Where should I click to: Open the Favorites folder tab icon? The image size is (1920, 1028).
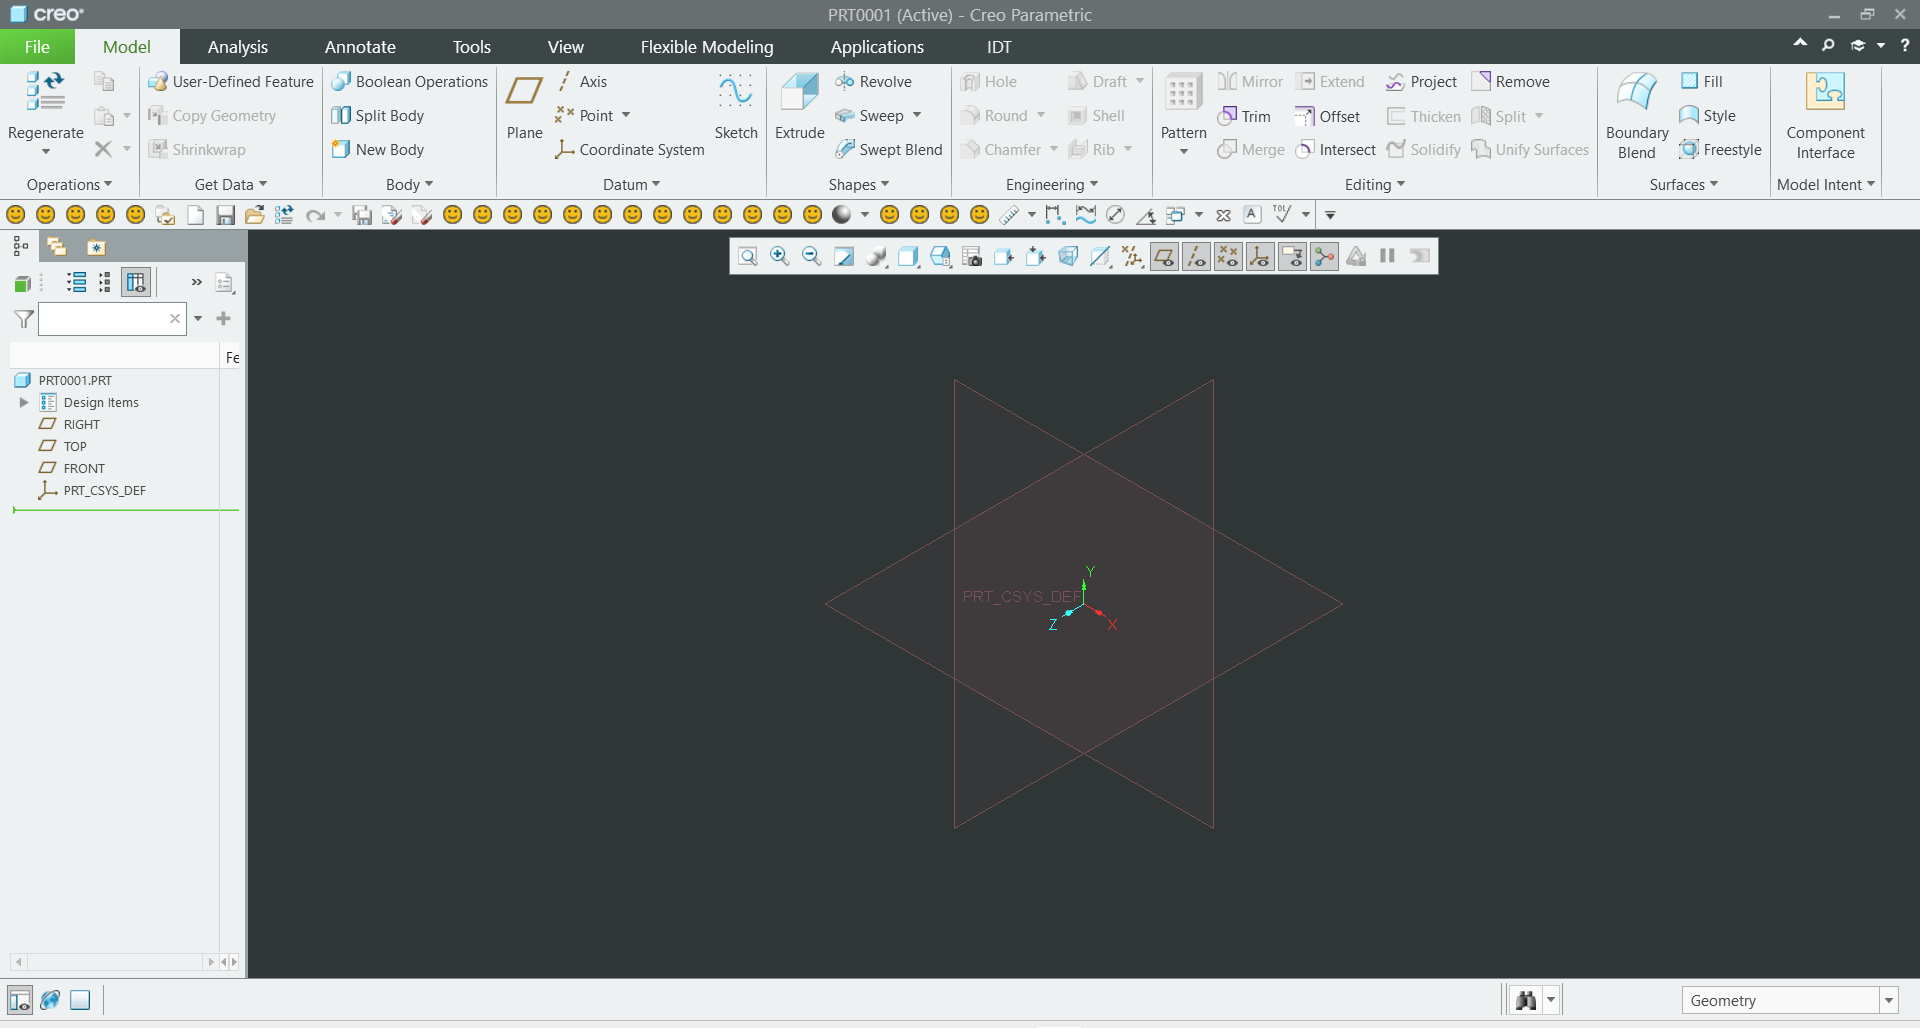(x=96, y=247)
